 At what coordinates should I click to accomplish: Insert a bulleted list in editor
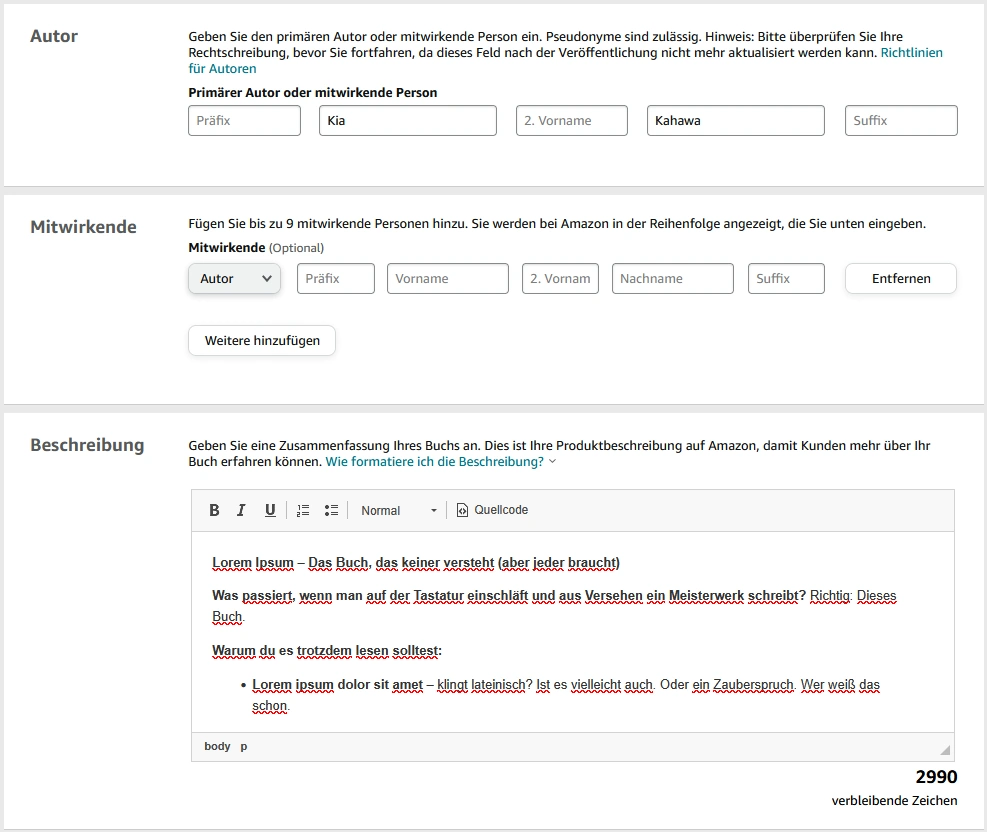[331, 510]
